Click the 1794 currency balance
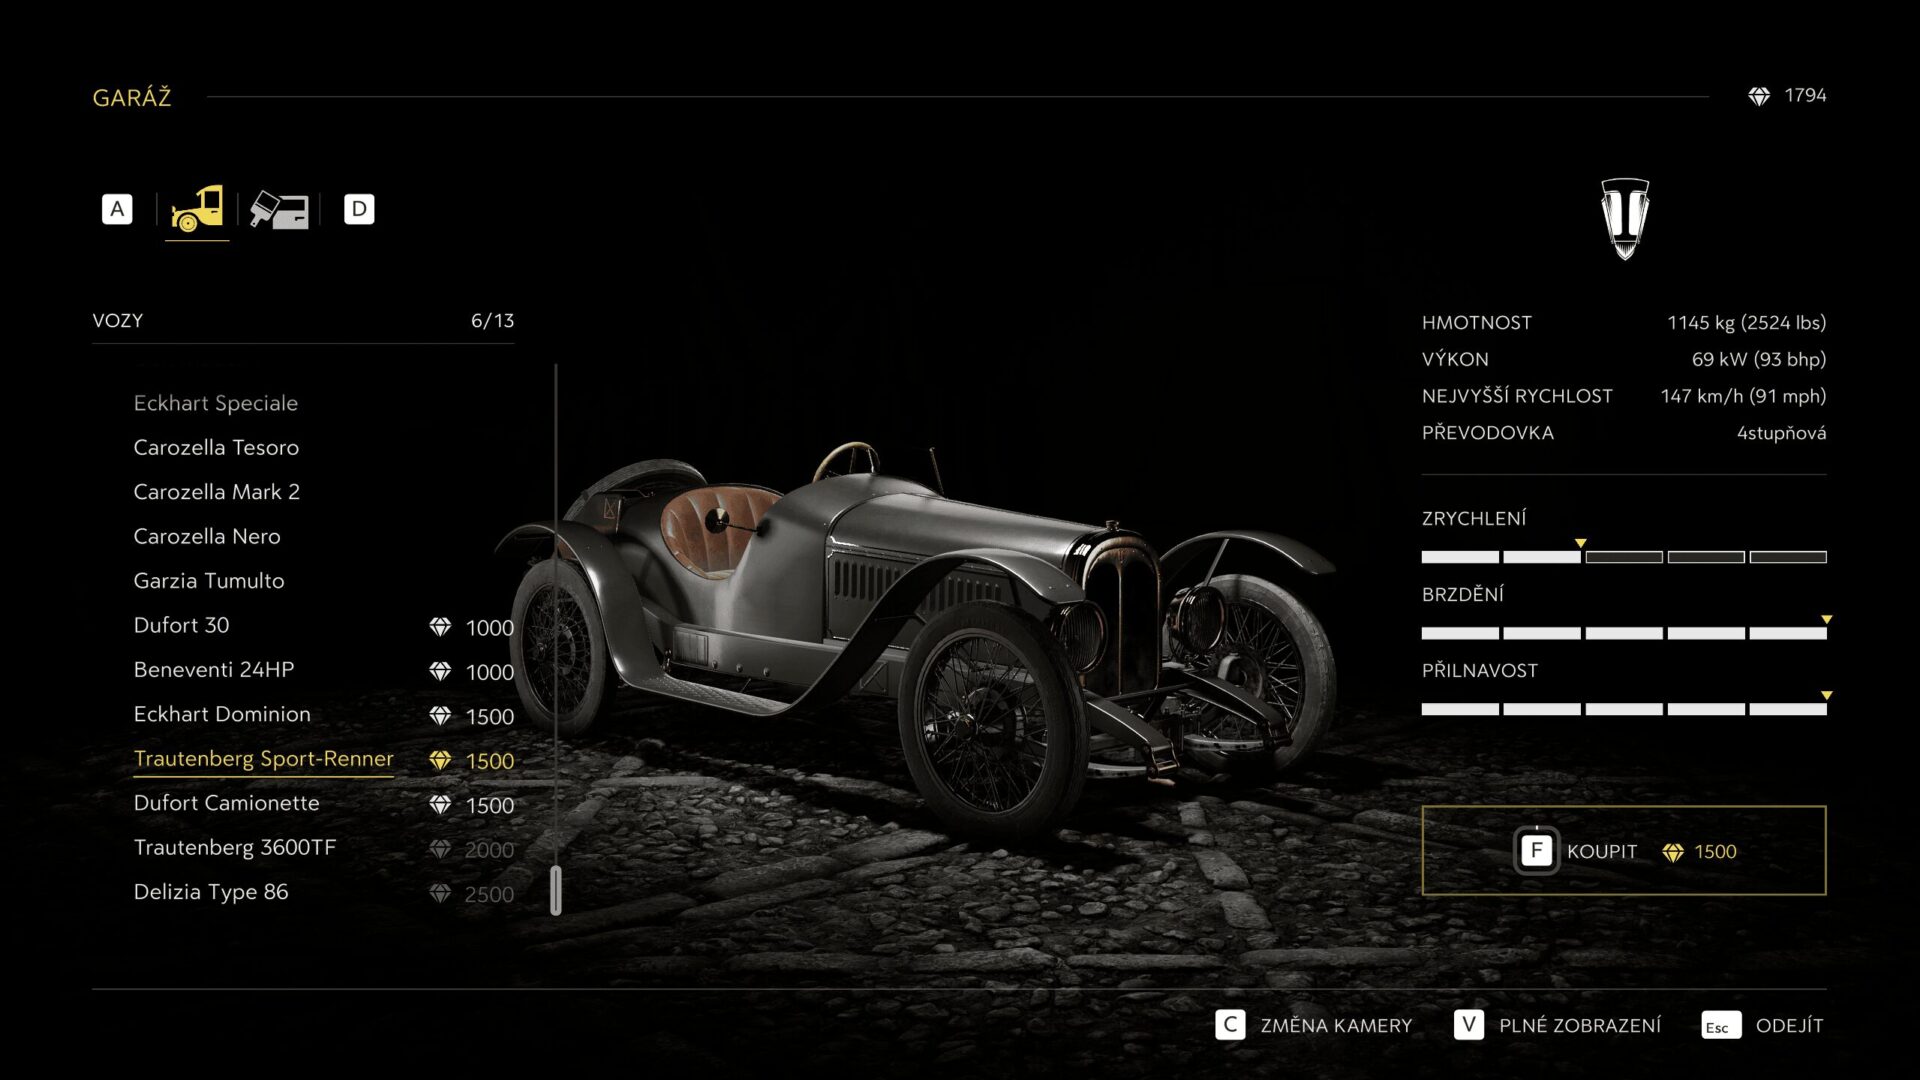Screen dimensions: 1920x1080 pos(1805,96)
